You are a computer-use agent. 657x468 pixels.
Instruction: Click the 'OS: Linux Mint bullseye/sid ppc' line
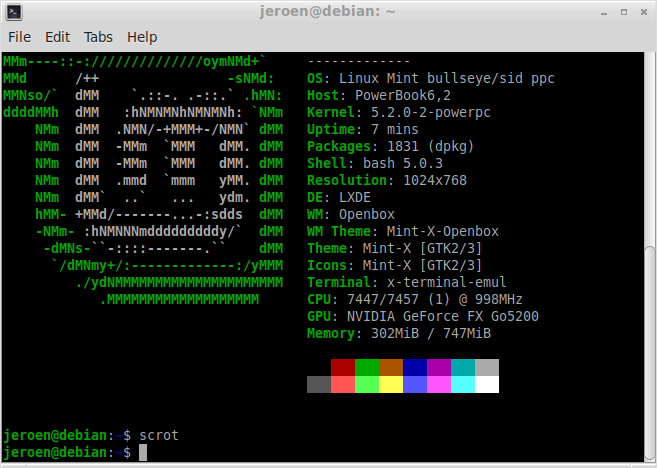(x=431, y=78)
